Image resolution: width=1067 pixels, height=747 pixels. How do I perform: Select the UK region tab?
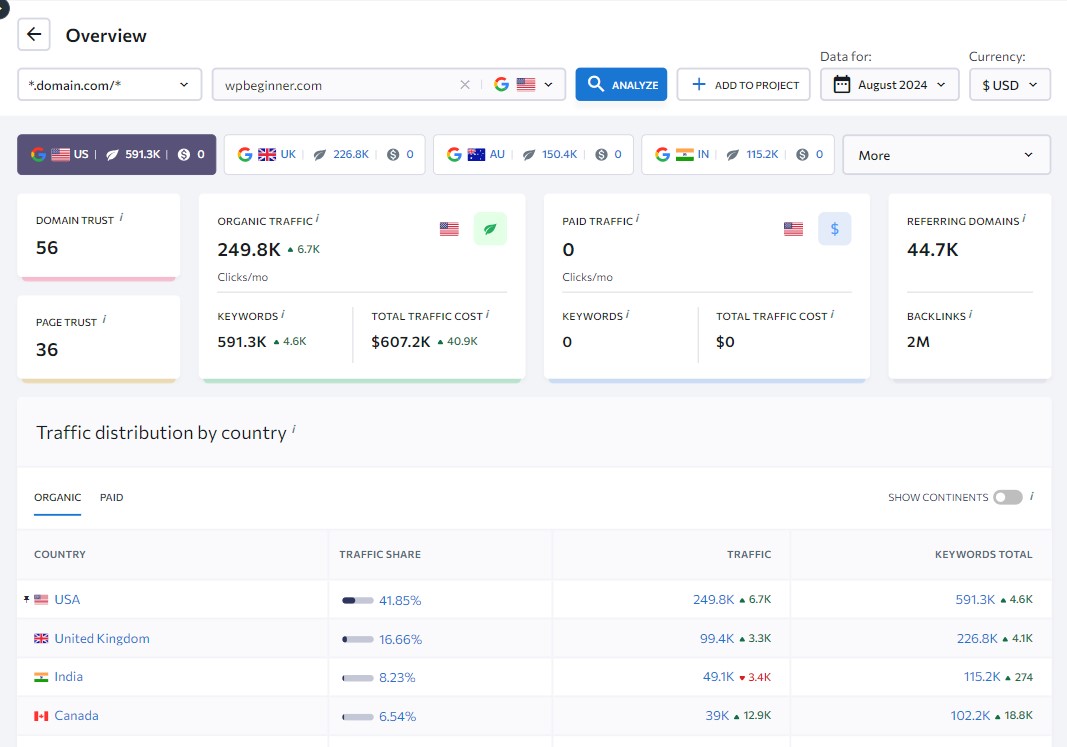click(x=325, y=155)
